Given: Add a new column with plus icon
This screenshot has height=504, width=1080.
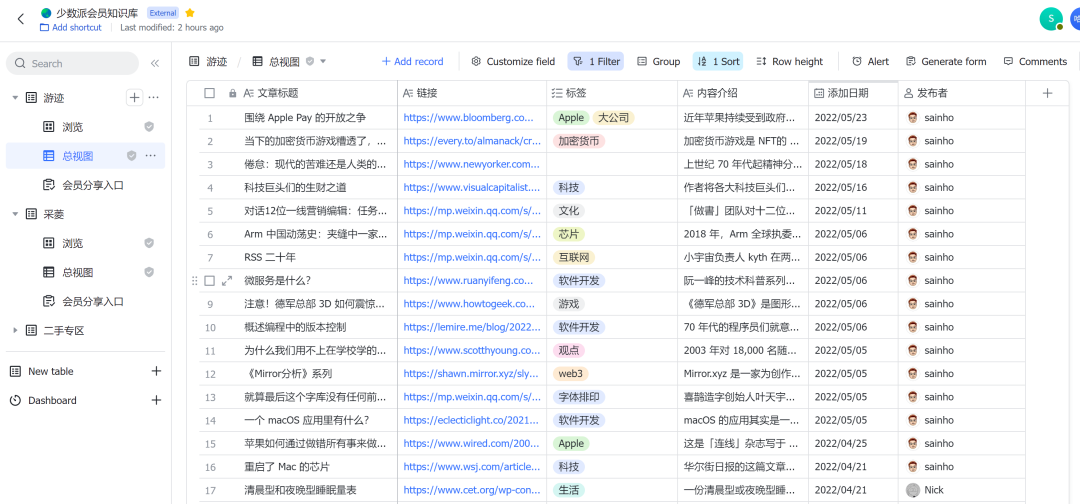Looking at the screenshot, I should tap(1047, 93).
